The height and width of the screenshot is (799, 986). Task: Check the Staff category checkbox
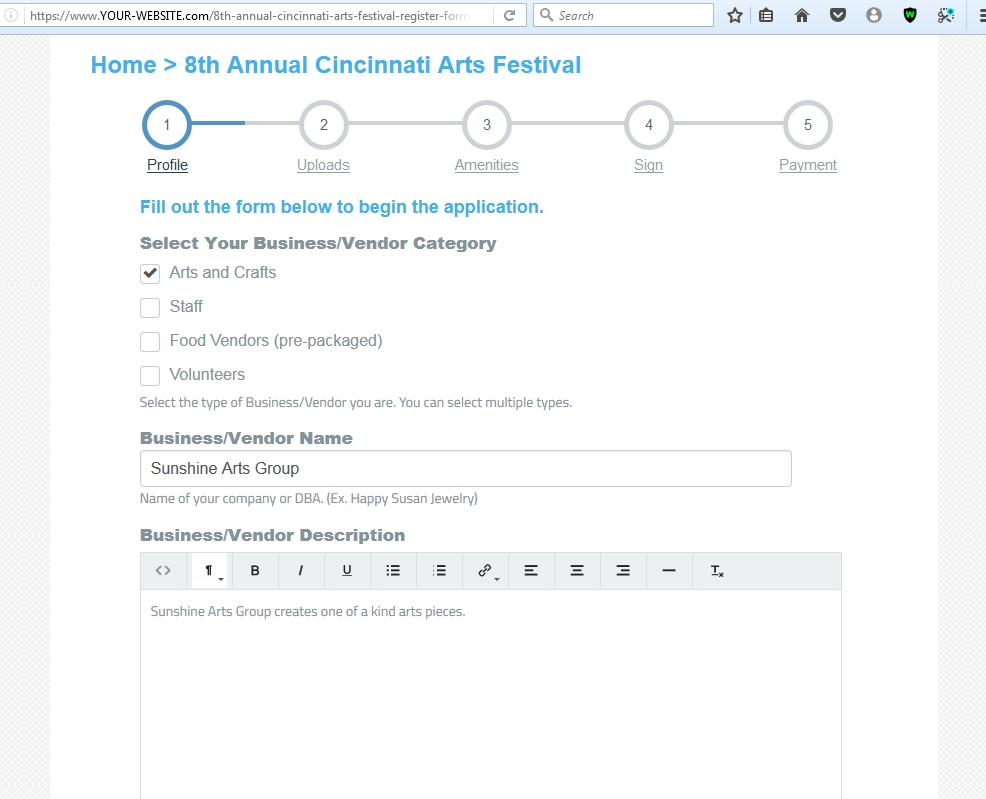click(150, 307)
